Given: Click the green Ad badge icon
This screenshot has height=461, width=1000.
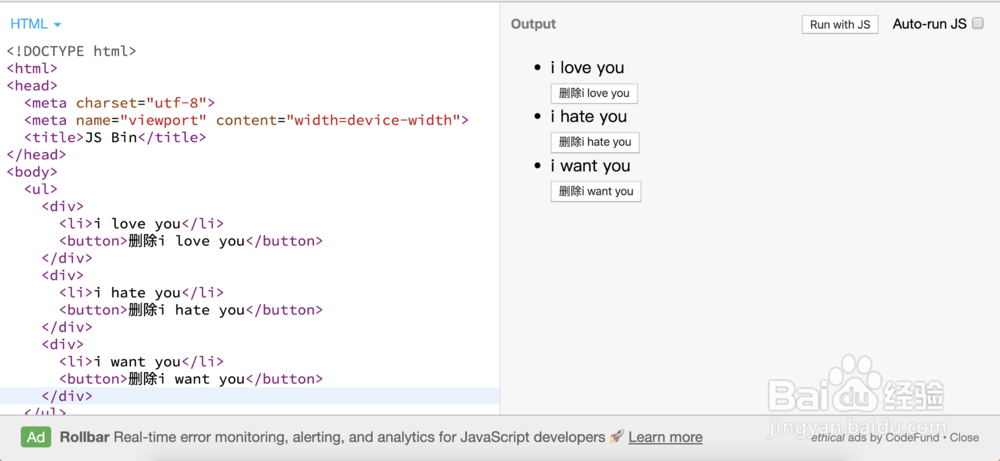Looking at the screenshot, I should (37, 437).
